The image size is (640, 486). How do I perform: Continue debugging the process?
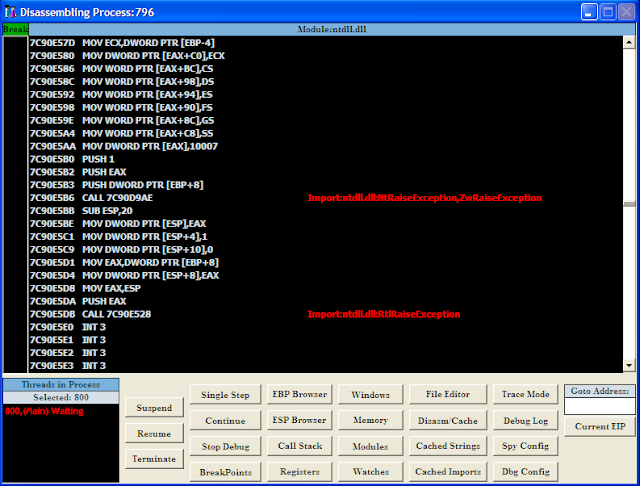pos(225,420)
